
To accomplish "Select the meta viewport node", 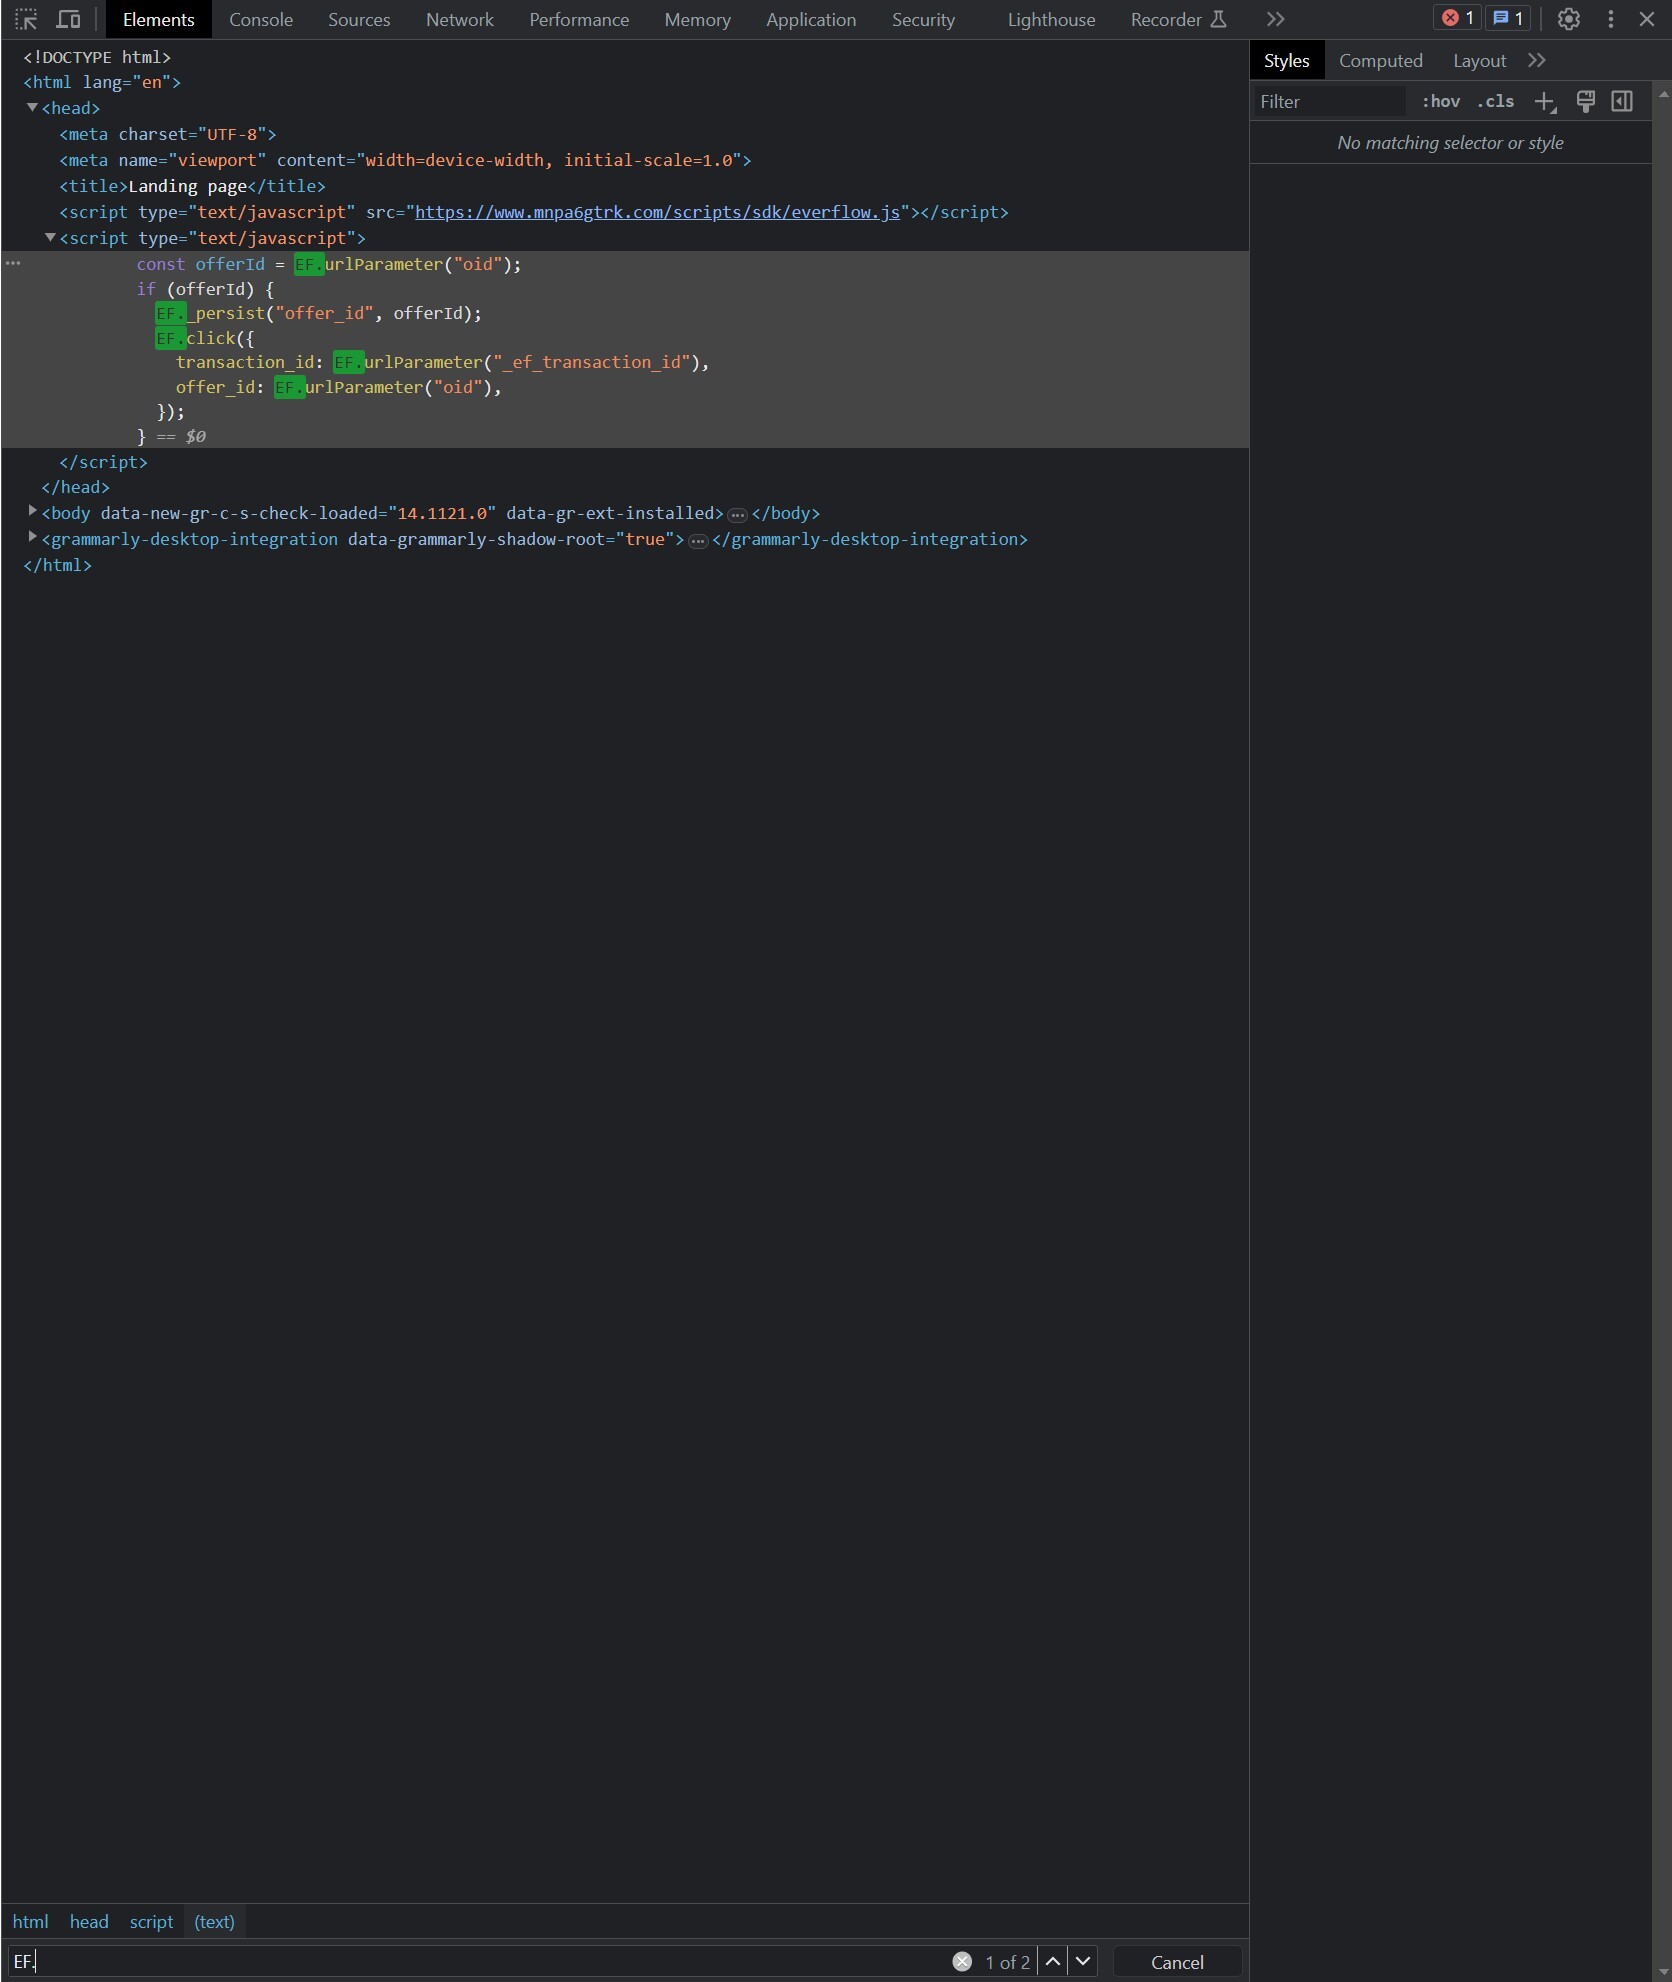I will (x=405, y=160).
